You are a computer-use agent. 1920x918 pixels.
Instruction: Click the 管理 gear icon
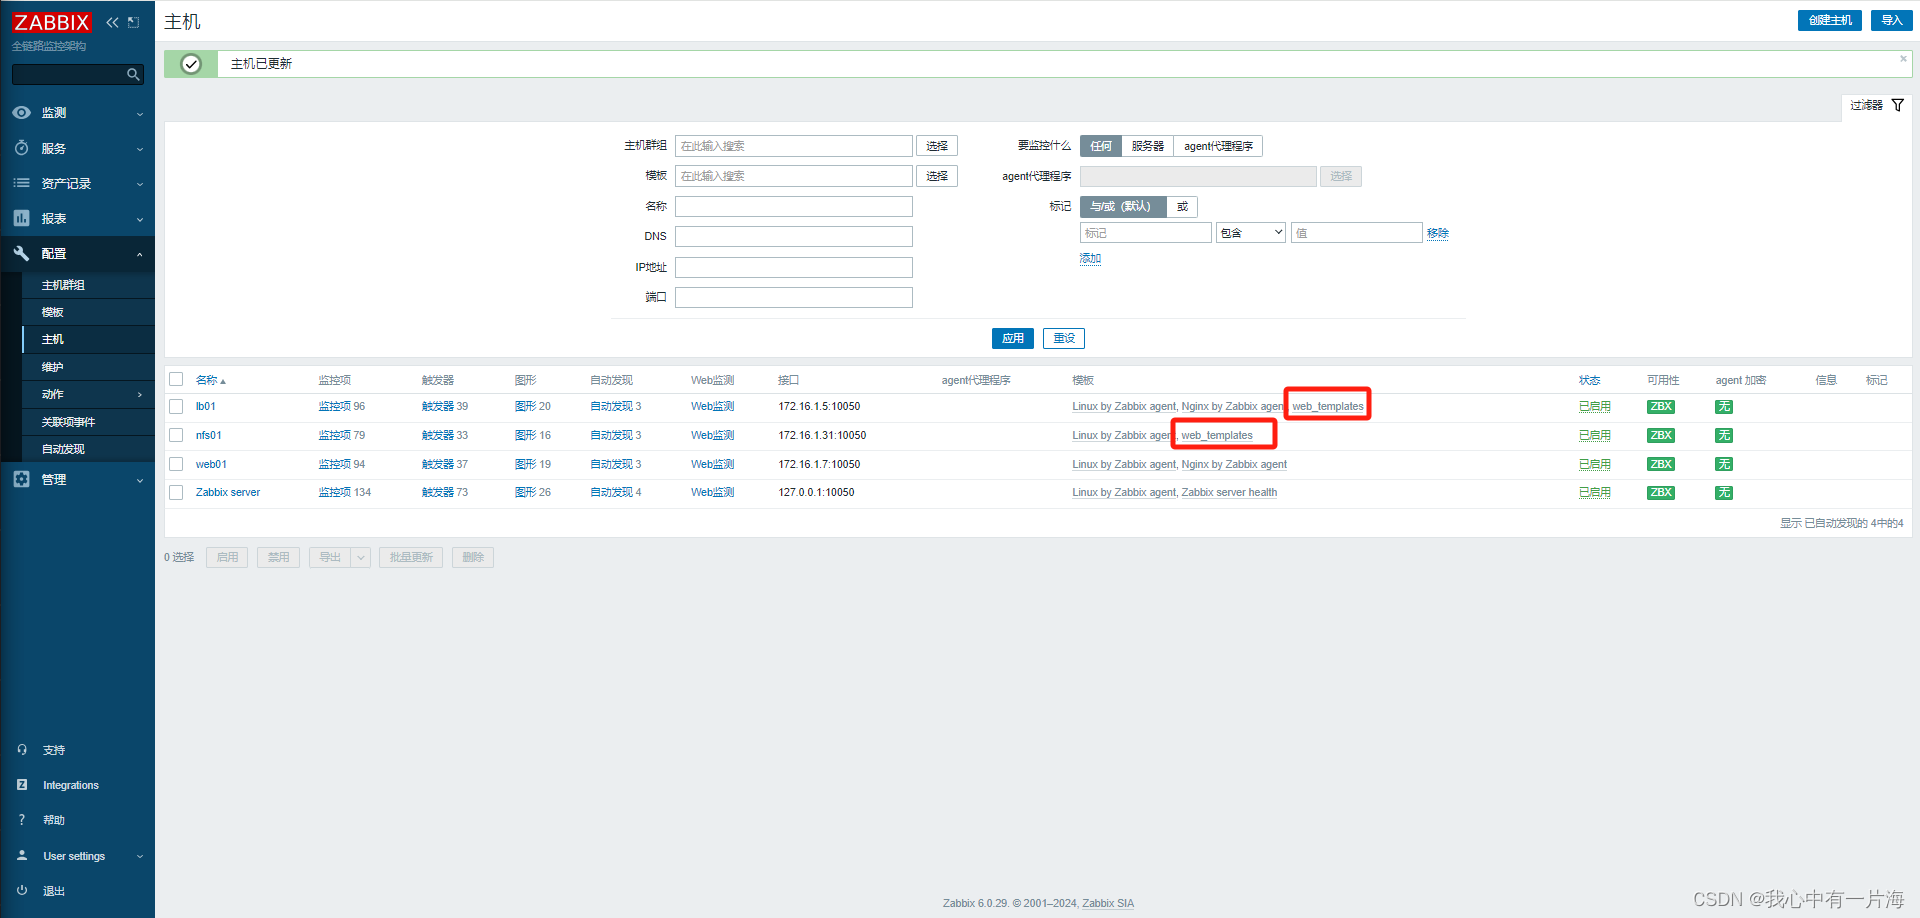tap(21, 479)
